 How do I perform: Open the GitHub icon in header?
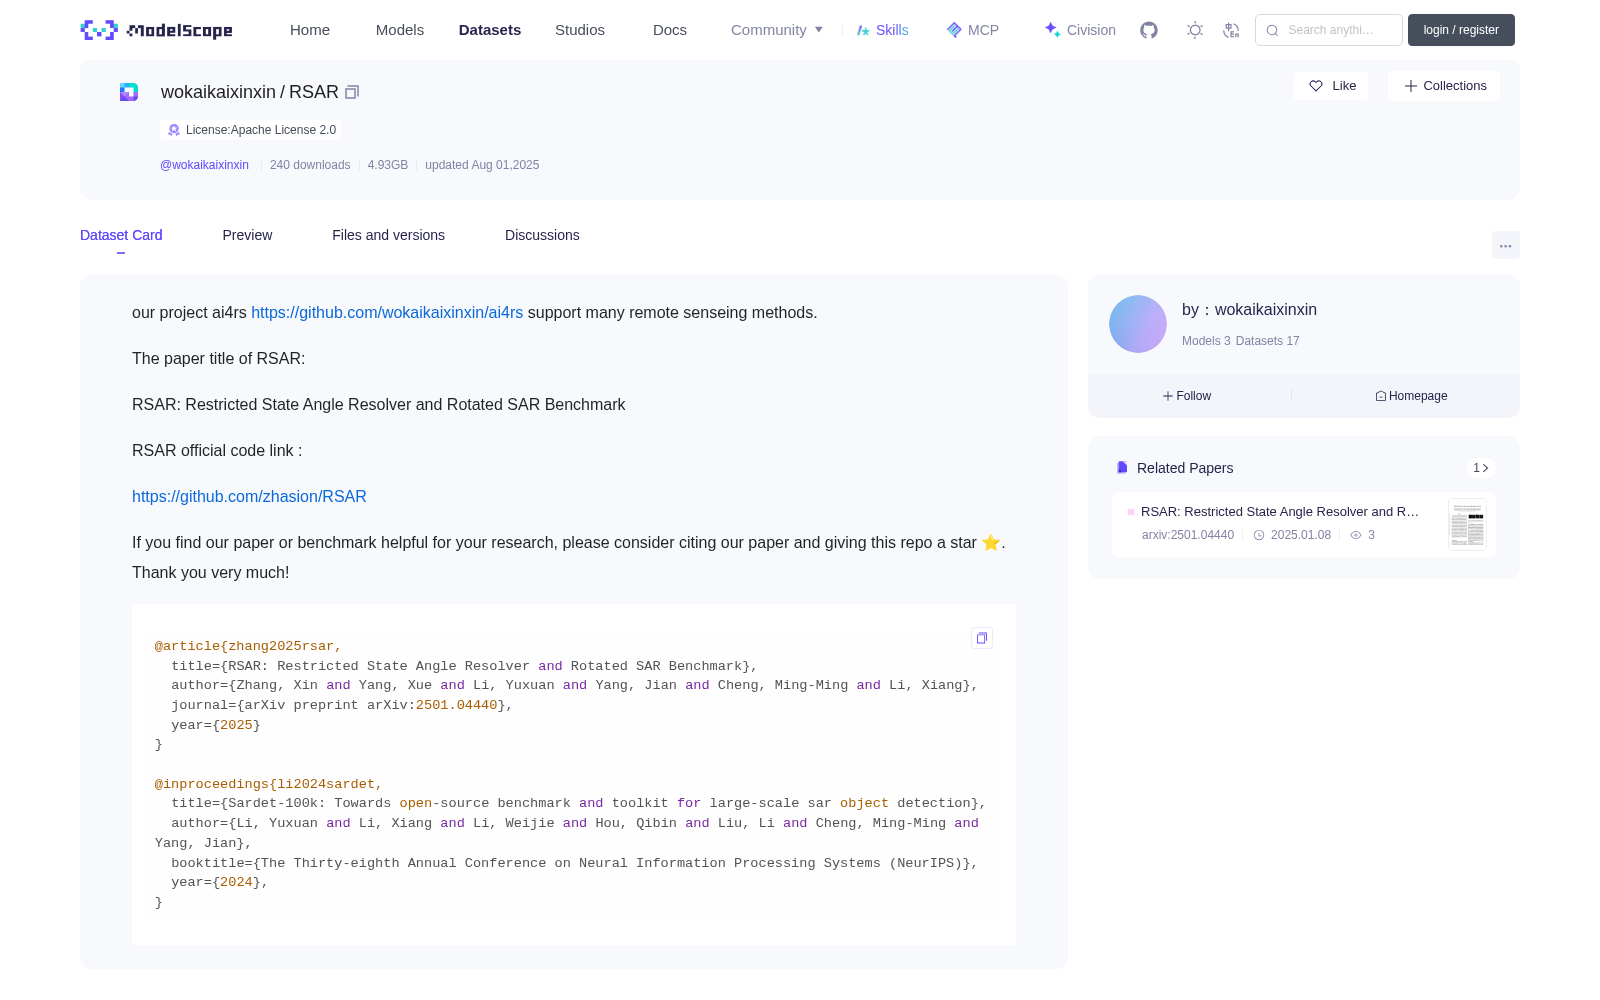pos(1149,30)
